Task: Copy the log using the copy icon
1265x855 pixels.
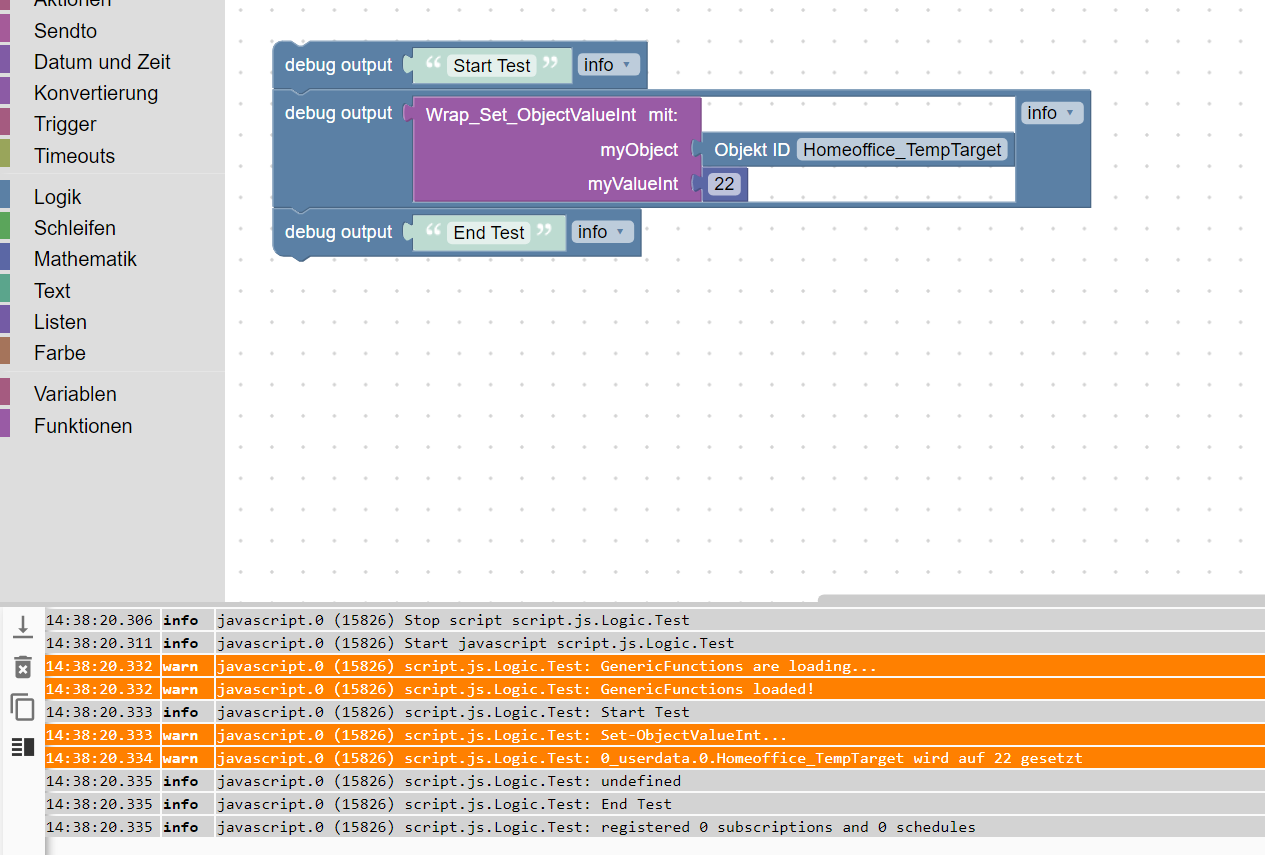Action: (22, 707)
